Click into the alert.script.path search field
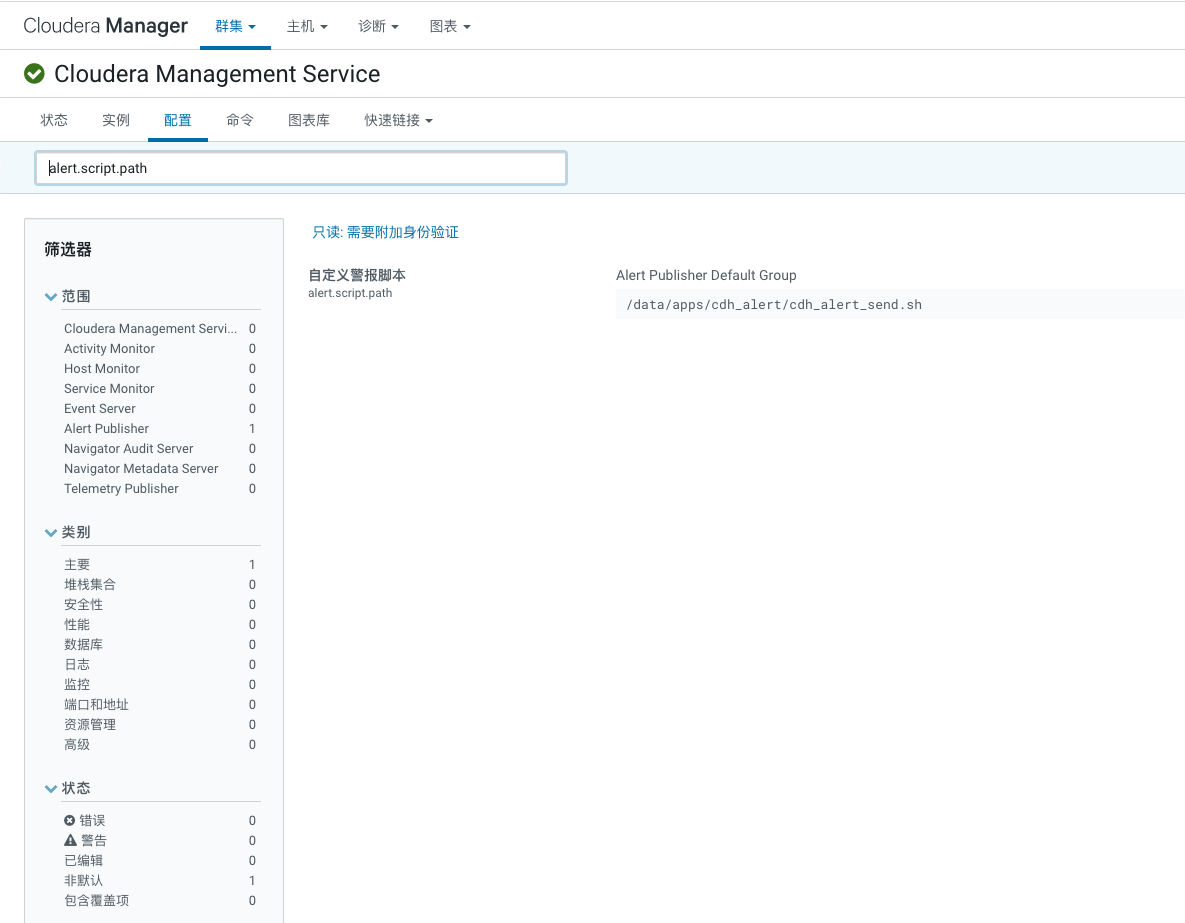Viewport: 1185px width, 923px height. point(301,168)
